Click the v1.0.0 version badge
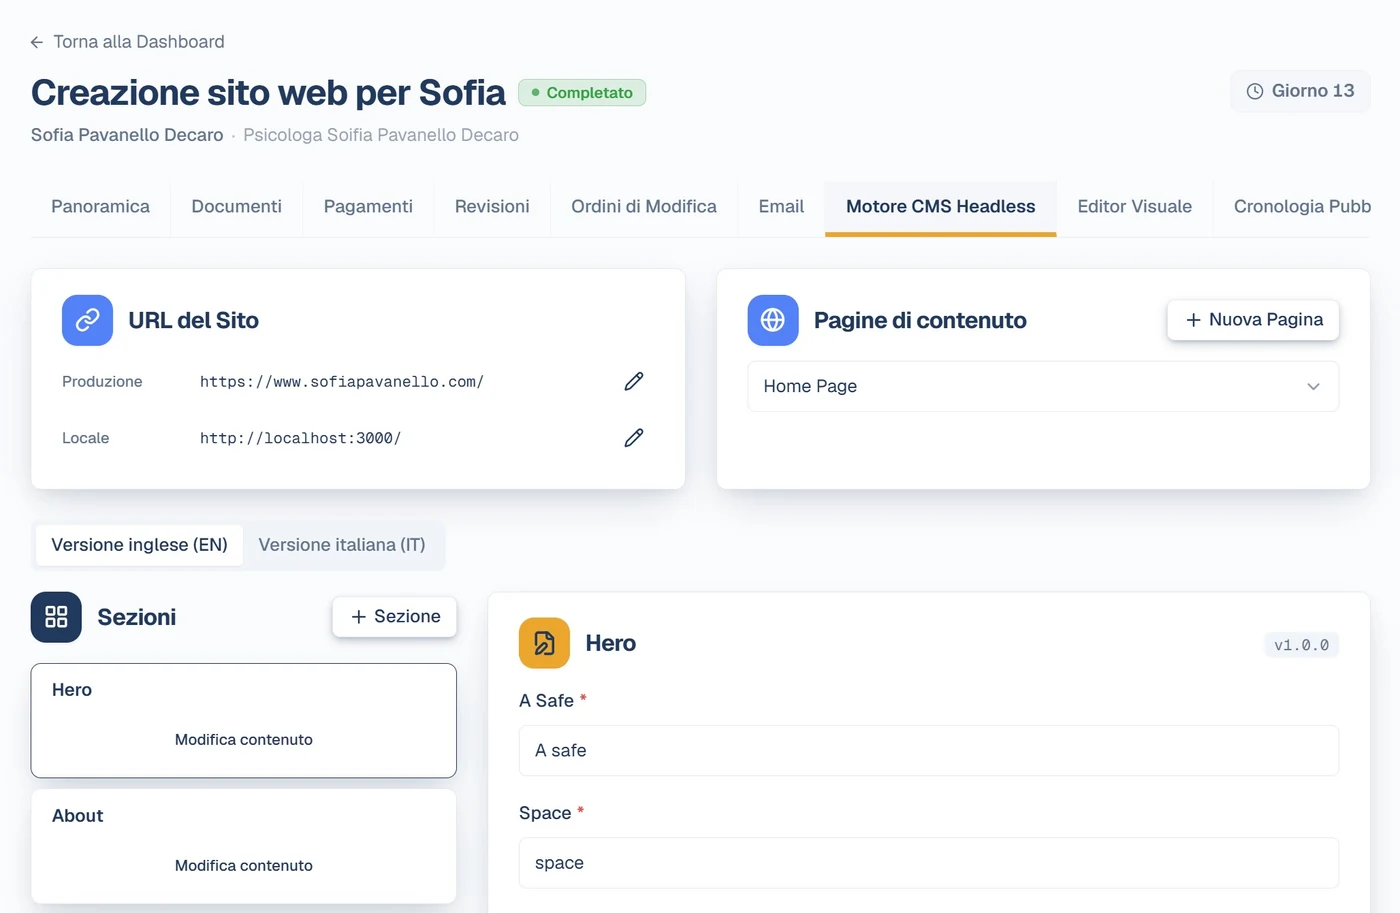The width and height of the screenshot is (1400, 913). tap(1301, 645)
